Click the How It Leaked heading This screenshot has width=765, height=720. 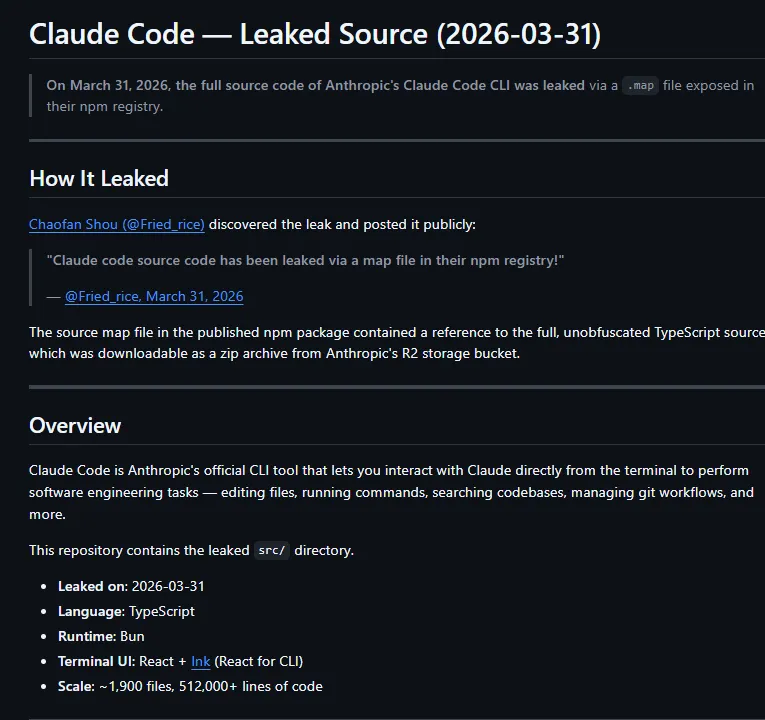point(99,179)
